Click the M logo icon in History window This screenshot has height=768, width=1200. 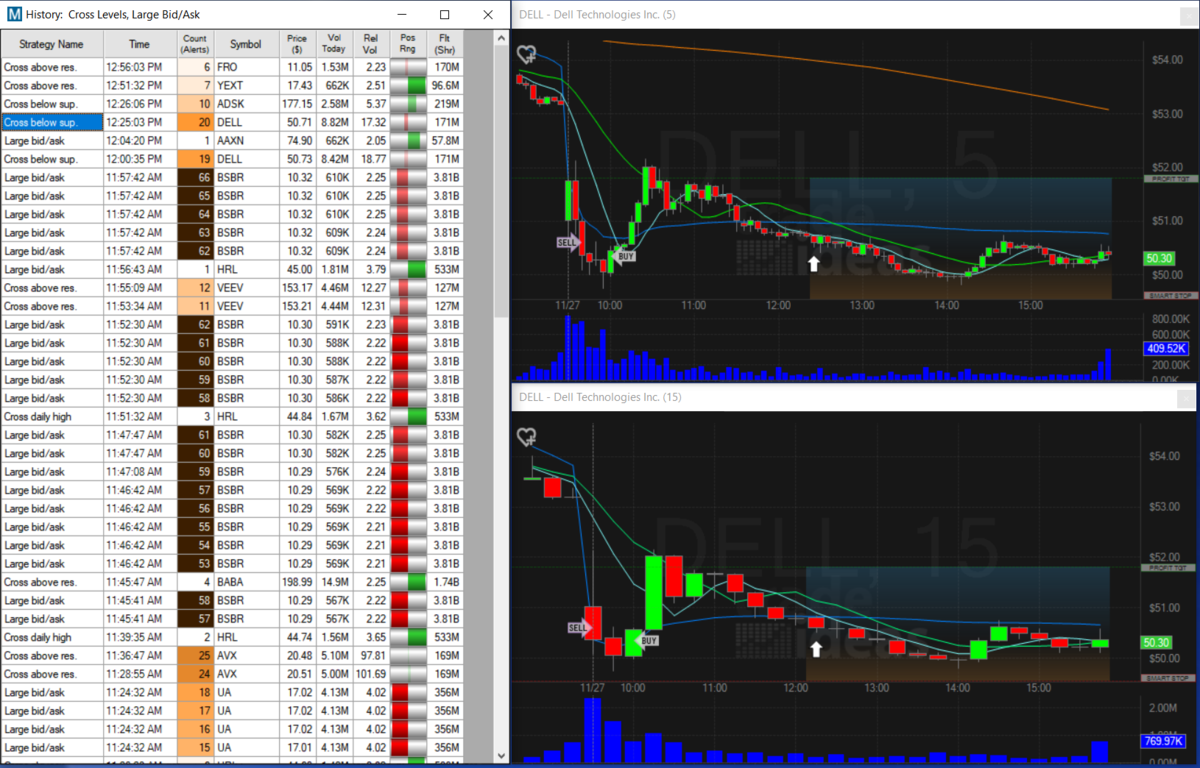(15, 15)
